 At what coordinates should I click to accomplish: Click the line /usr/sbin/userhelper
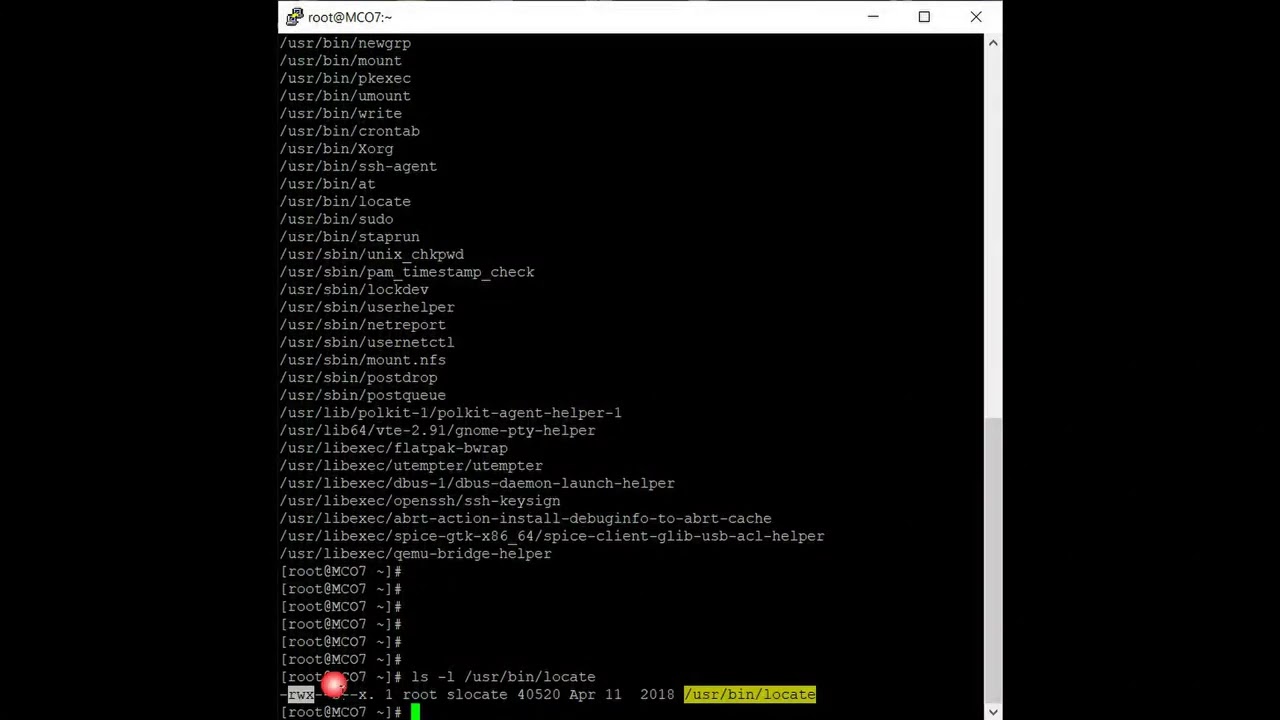tap(367, 307)
